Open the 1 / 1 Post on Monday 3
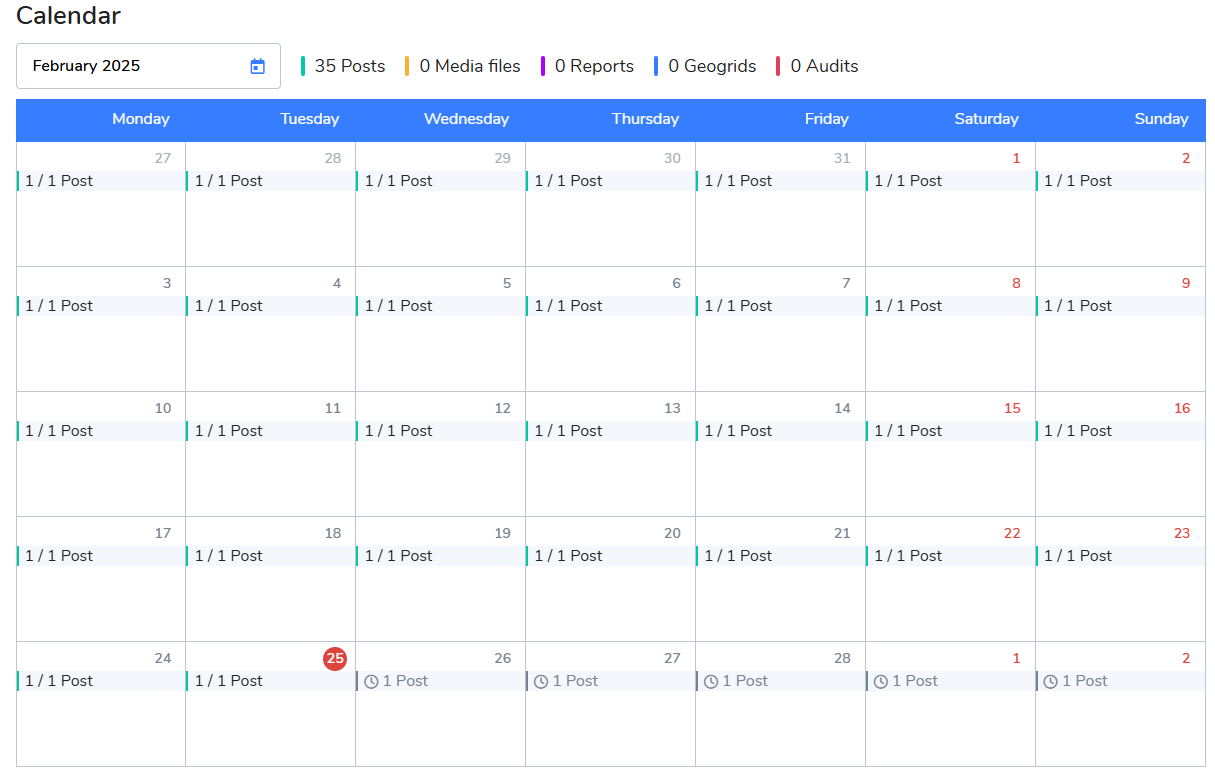This screenshot has width=1215, height=779. coord(59,306)
